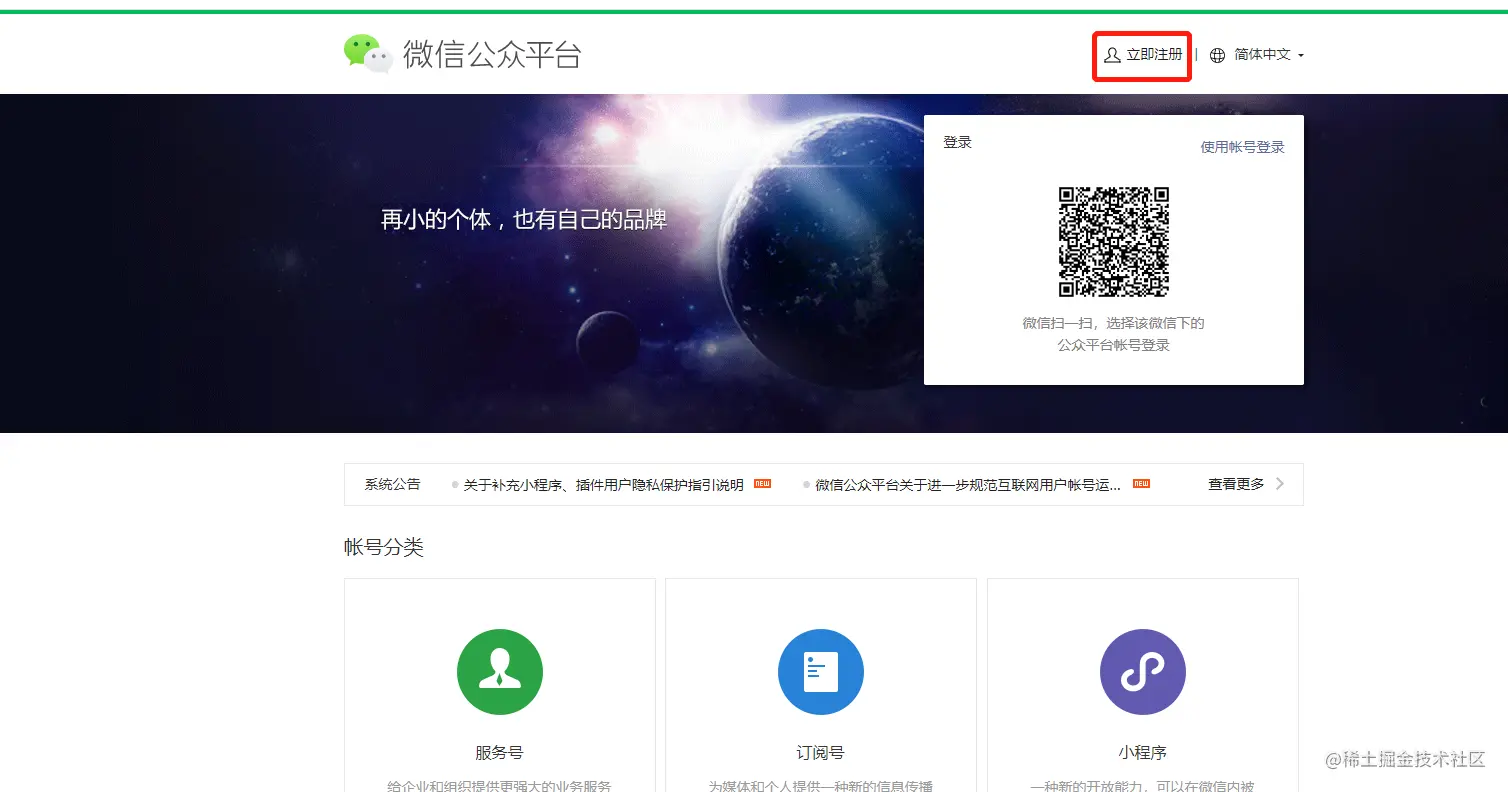Click the 登录 heading in the login panel
This screenshot has width=1508, height=792.
957,142
